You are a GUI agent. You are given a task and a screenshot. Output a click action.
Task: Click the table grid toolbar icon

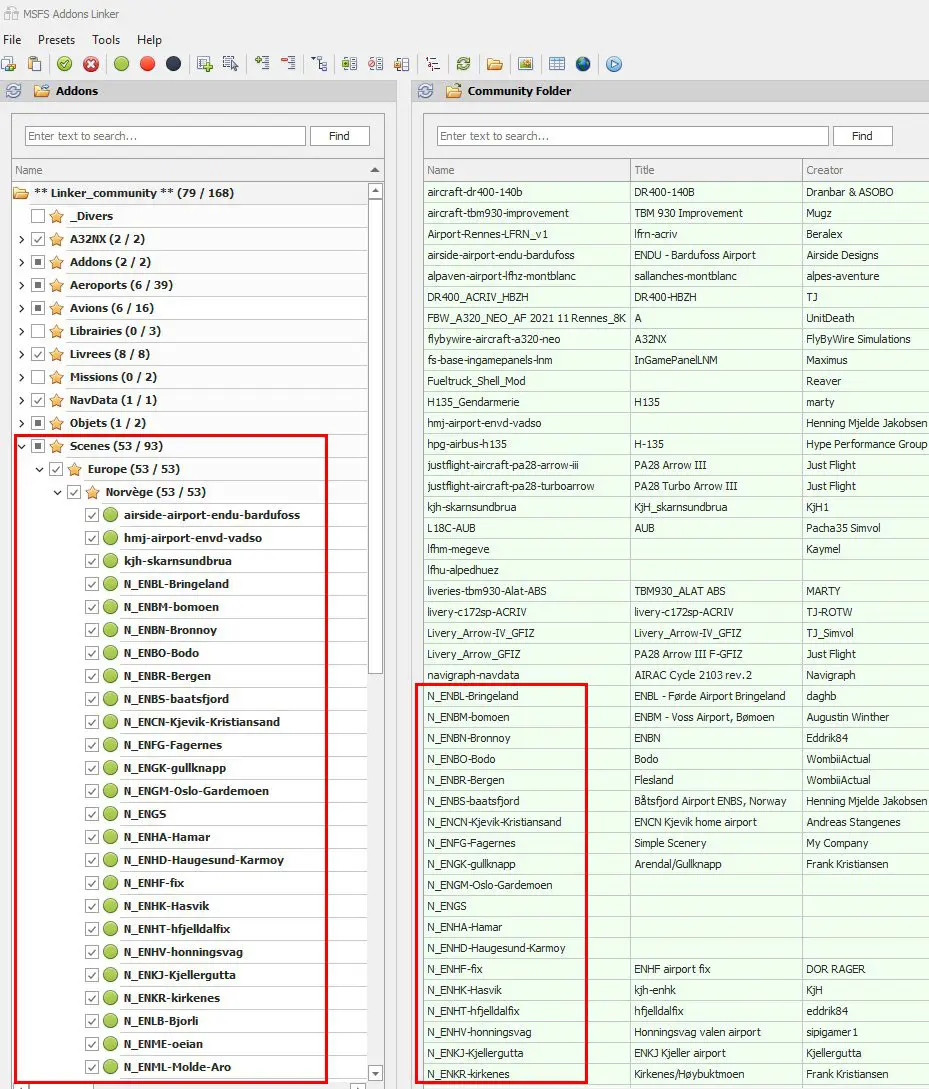[x=557, y=64]
